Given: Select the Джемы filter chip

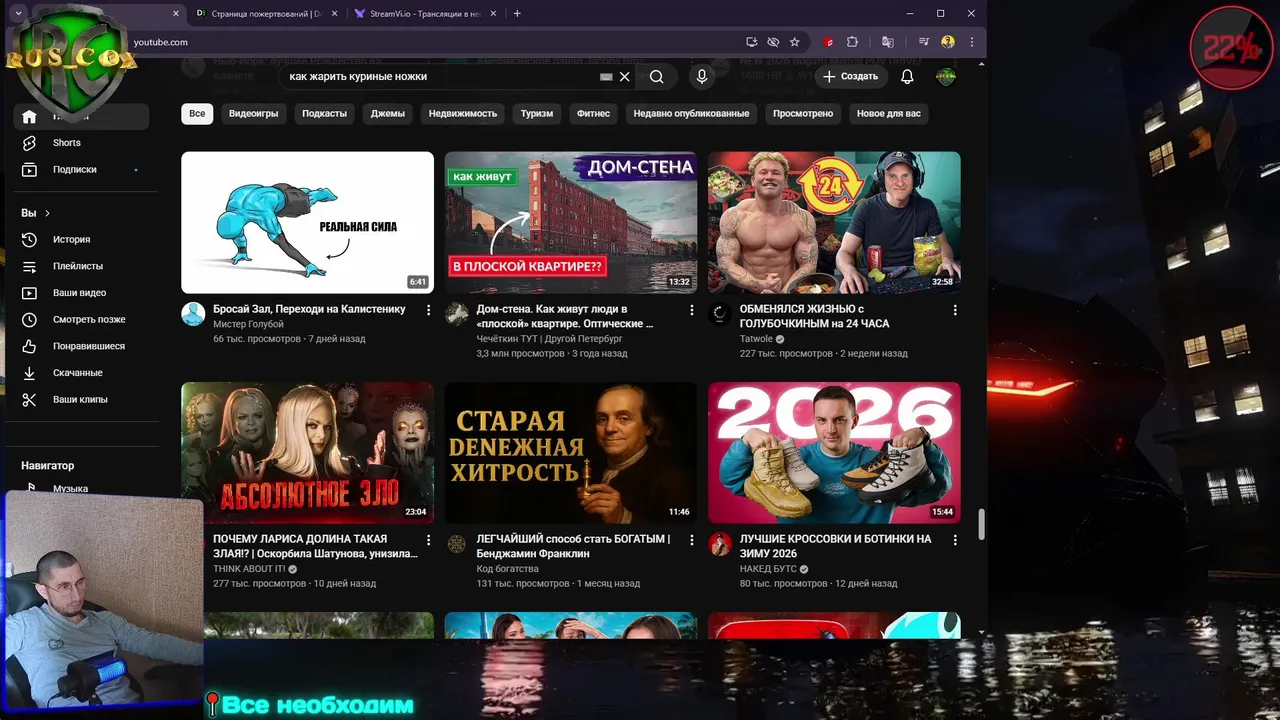Looking at the screenshot, I should tap(388, 113).
